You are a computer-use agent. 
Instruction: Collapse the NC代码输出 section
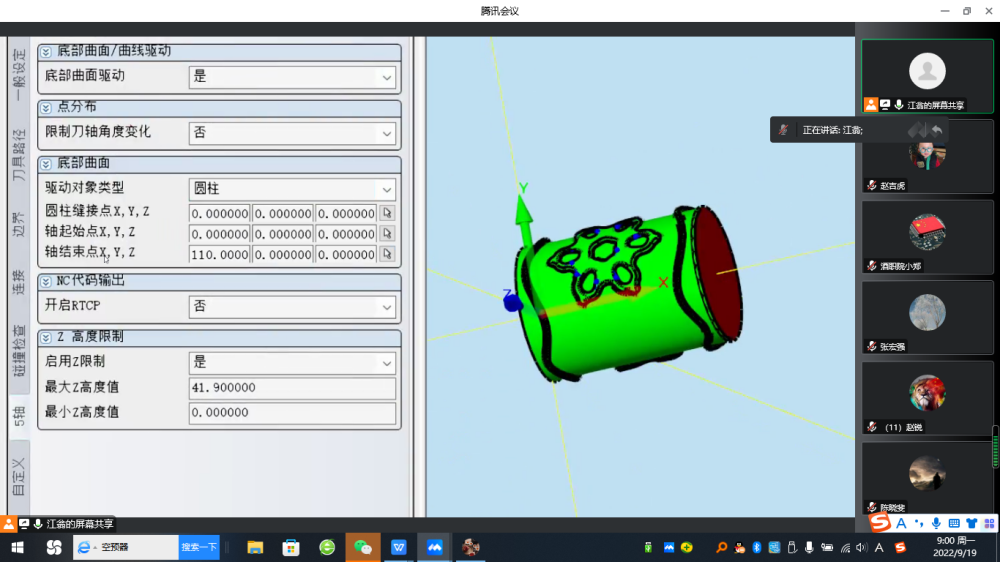pyautogui.click(x=46, y=282)
